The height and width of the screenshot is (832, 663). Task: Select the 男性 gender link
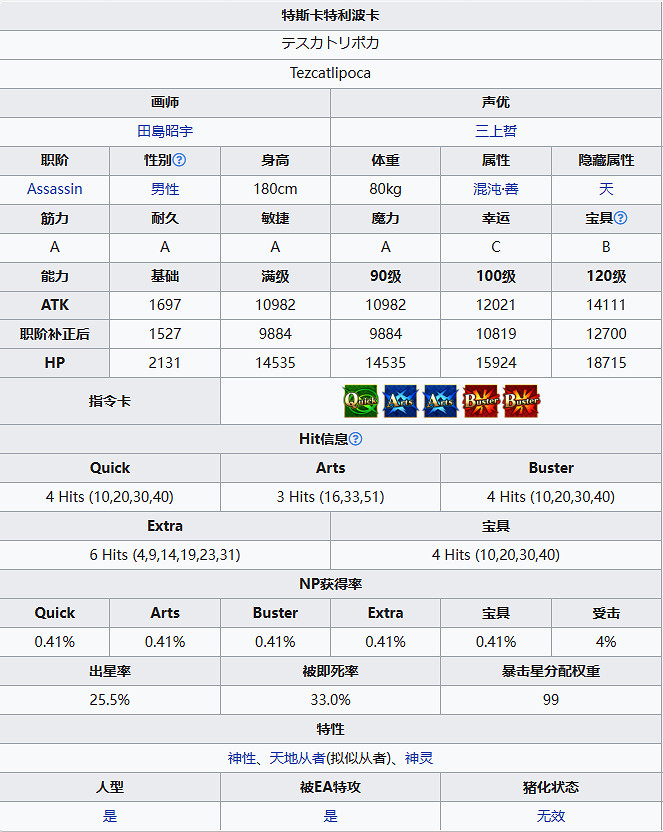click(165, 189)
